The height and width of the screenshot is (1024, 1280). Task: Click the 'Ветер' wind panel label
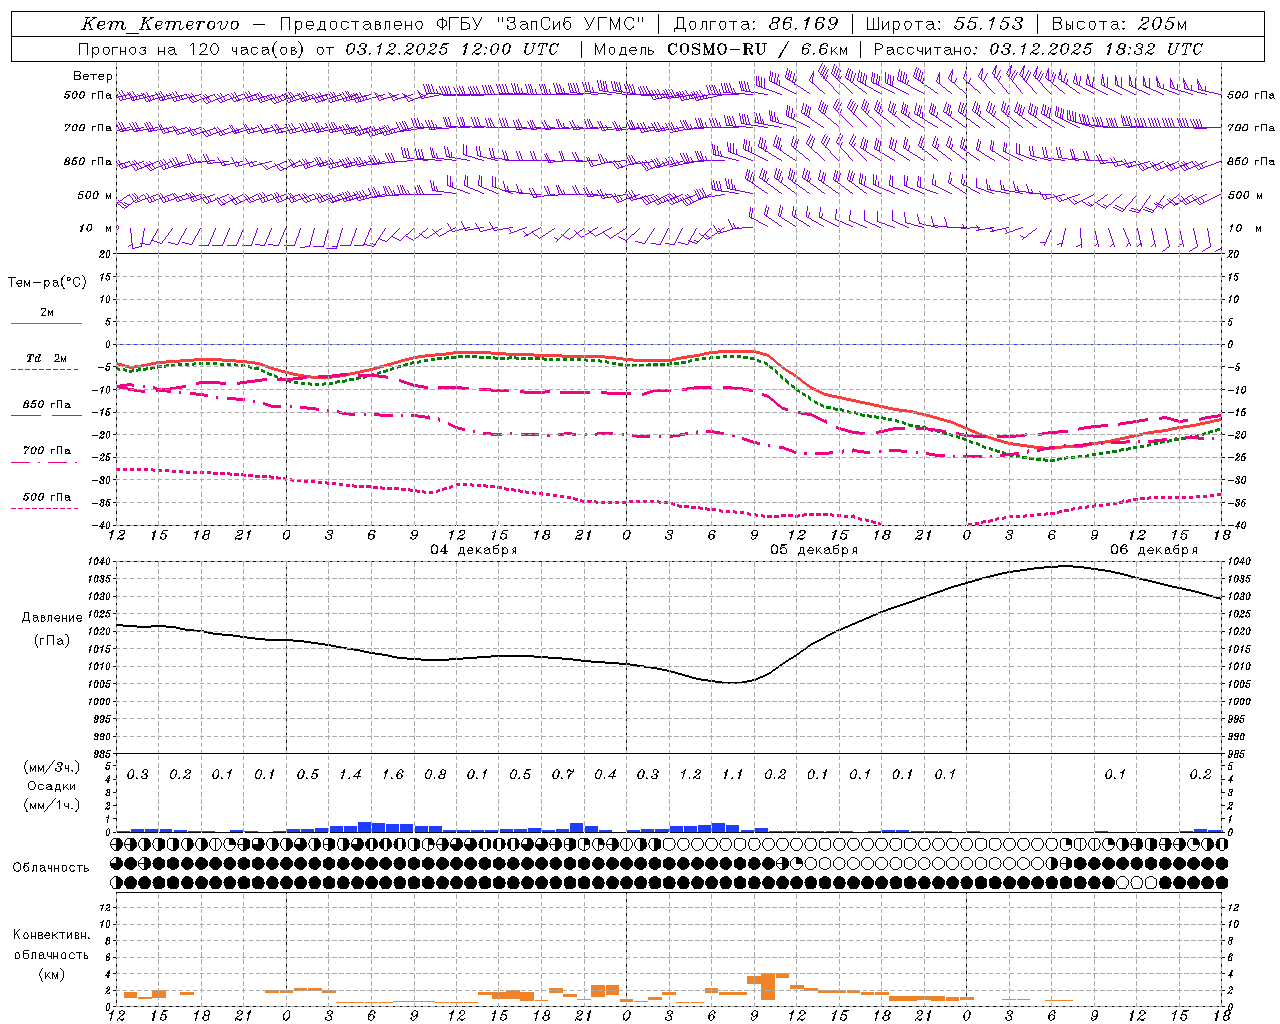93,76
